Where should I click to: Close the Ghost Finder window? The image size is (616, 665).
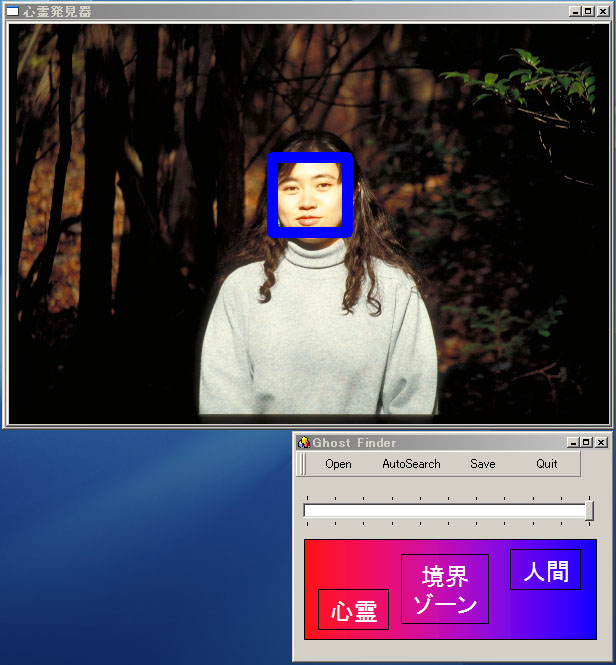point(600,442)
